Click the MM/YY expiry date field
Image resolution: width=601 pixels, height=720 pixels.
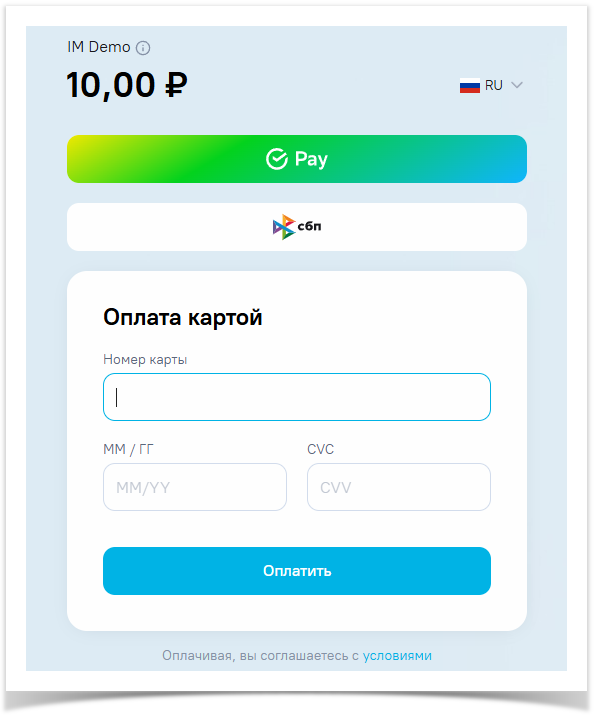[x=194, y=487]
